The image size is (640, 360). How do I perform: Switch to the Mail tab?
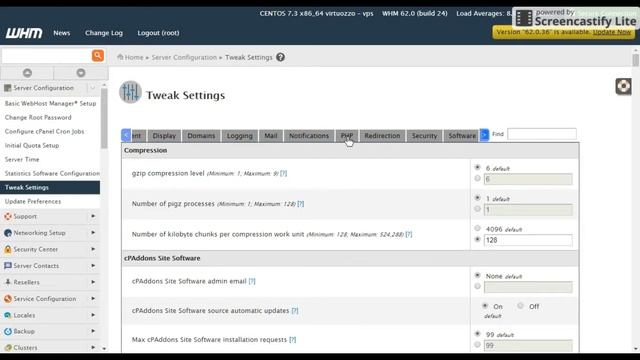pyautogui.click(x=271, y=136)
